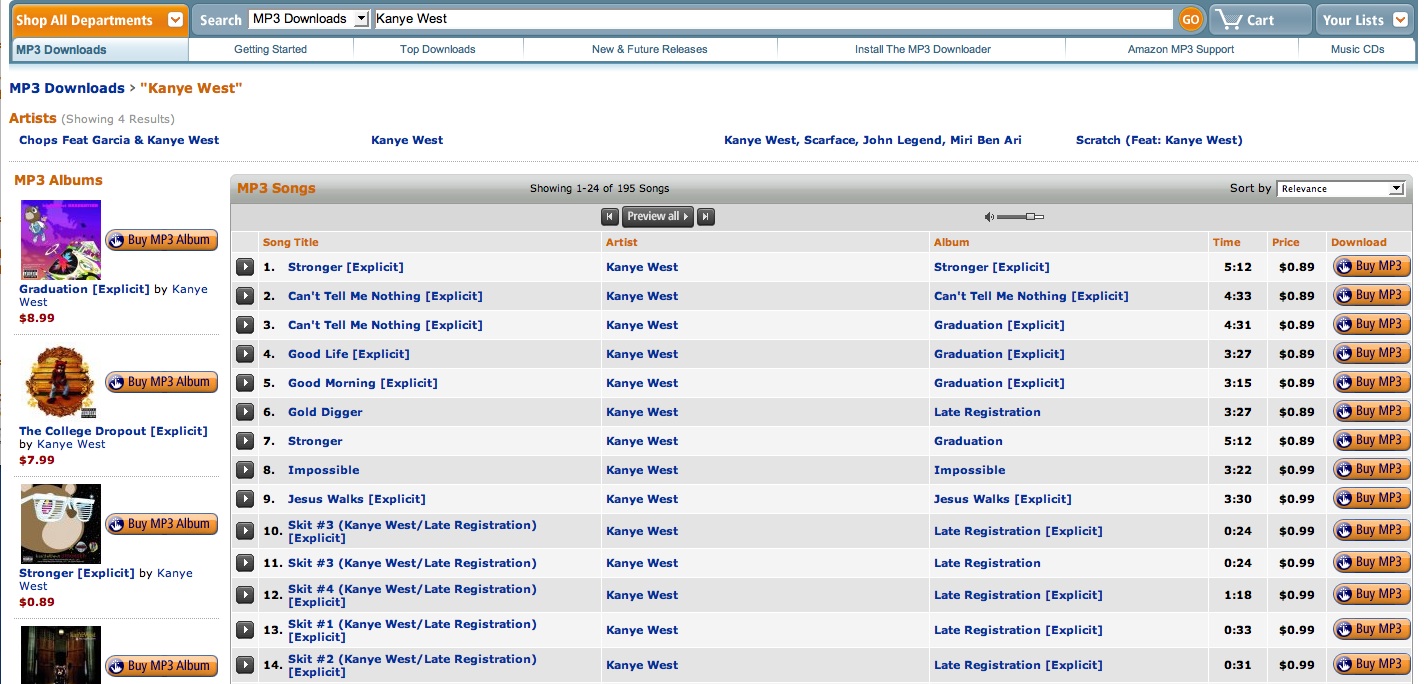
Task: Open Good Morning [Explicit] song link
Action: tap(363, 383)
